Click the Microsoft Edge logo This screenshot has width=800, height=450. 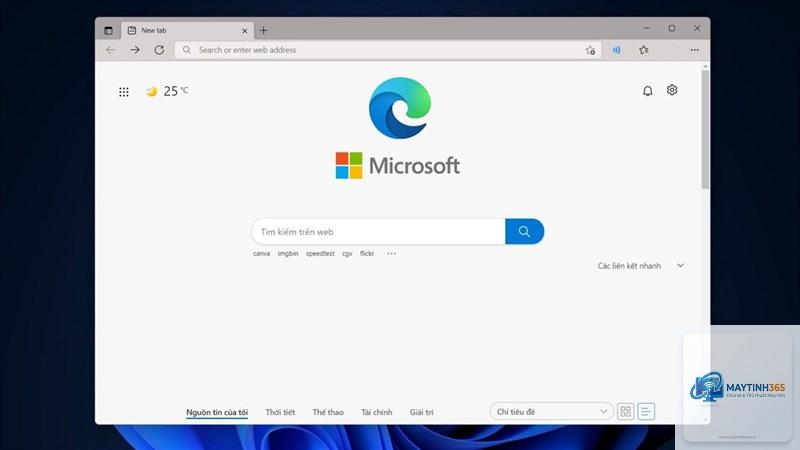[x=400, y=108]
